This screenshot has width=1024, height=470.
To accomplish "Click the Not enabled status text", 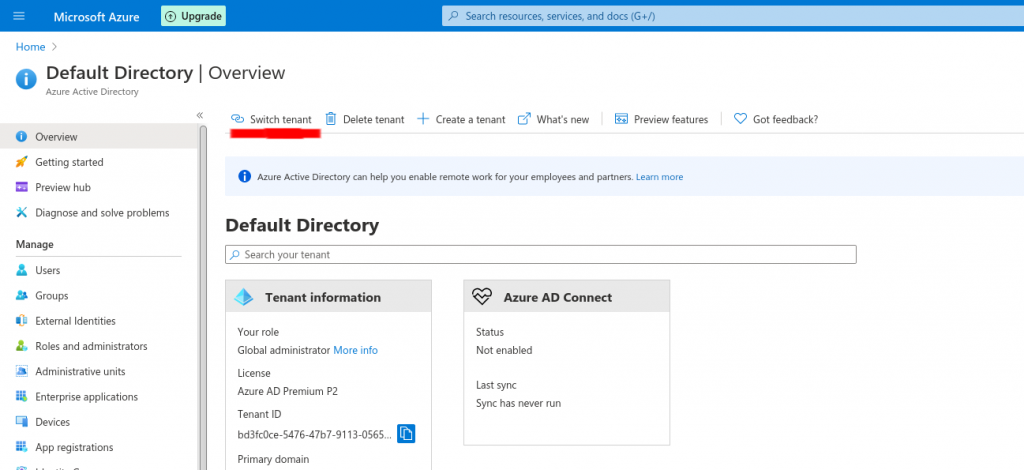I will (504, 351).
